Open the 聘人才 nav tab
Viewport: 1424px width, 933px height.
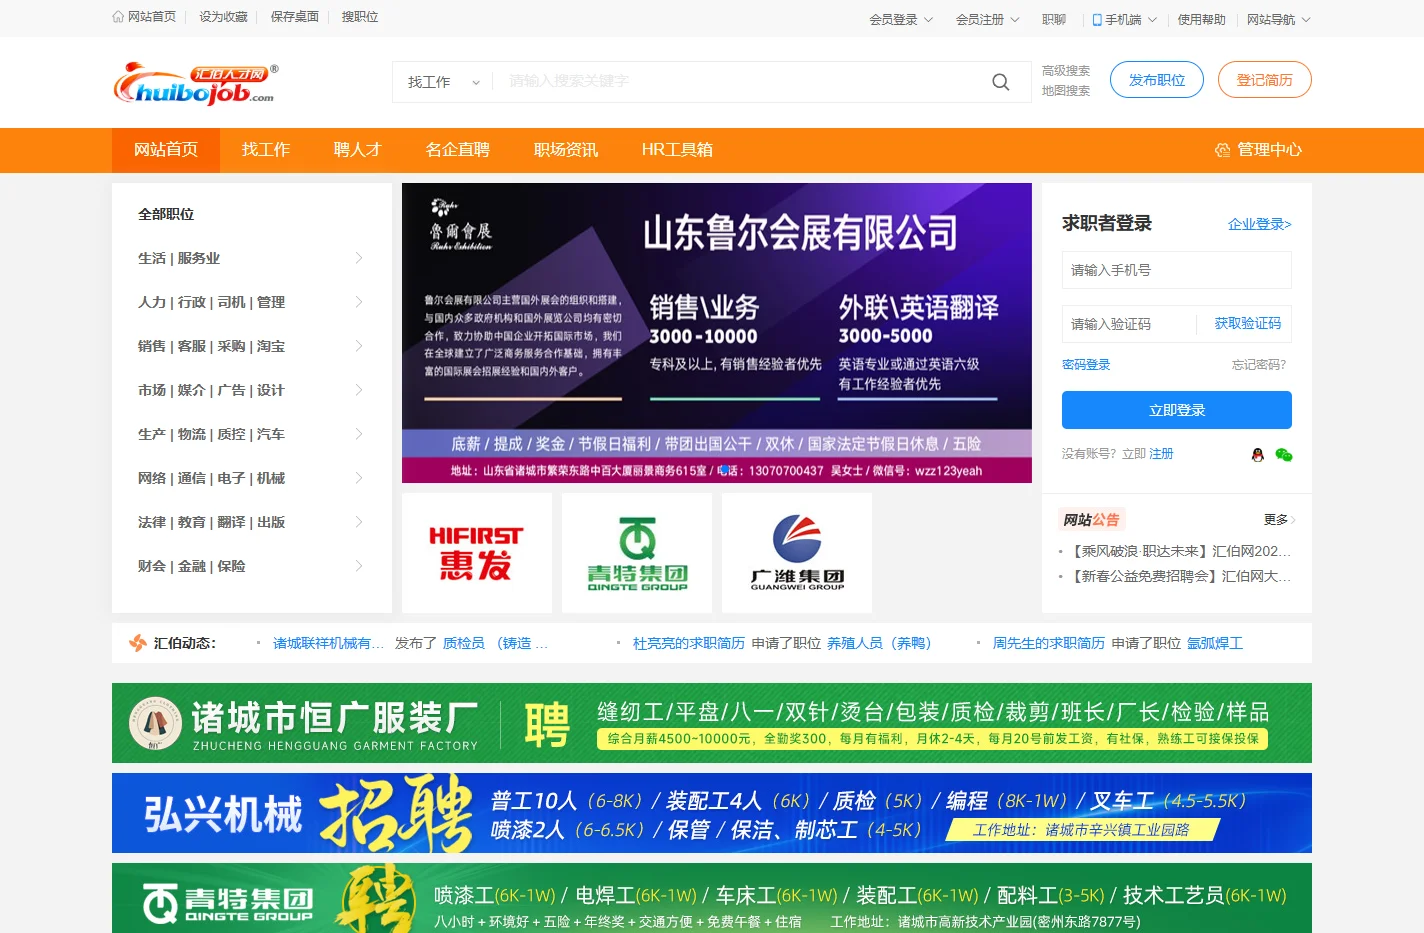(x=358, y=150)
